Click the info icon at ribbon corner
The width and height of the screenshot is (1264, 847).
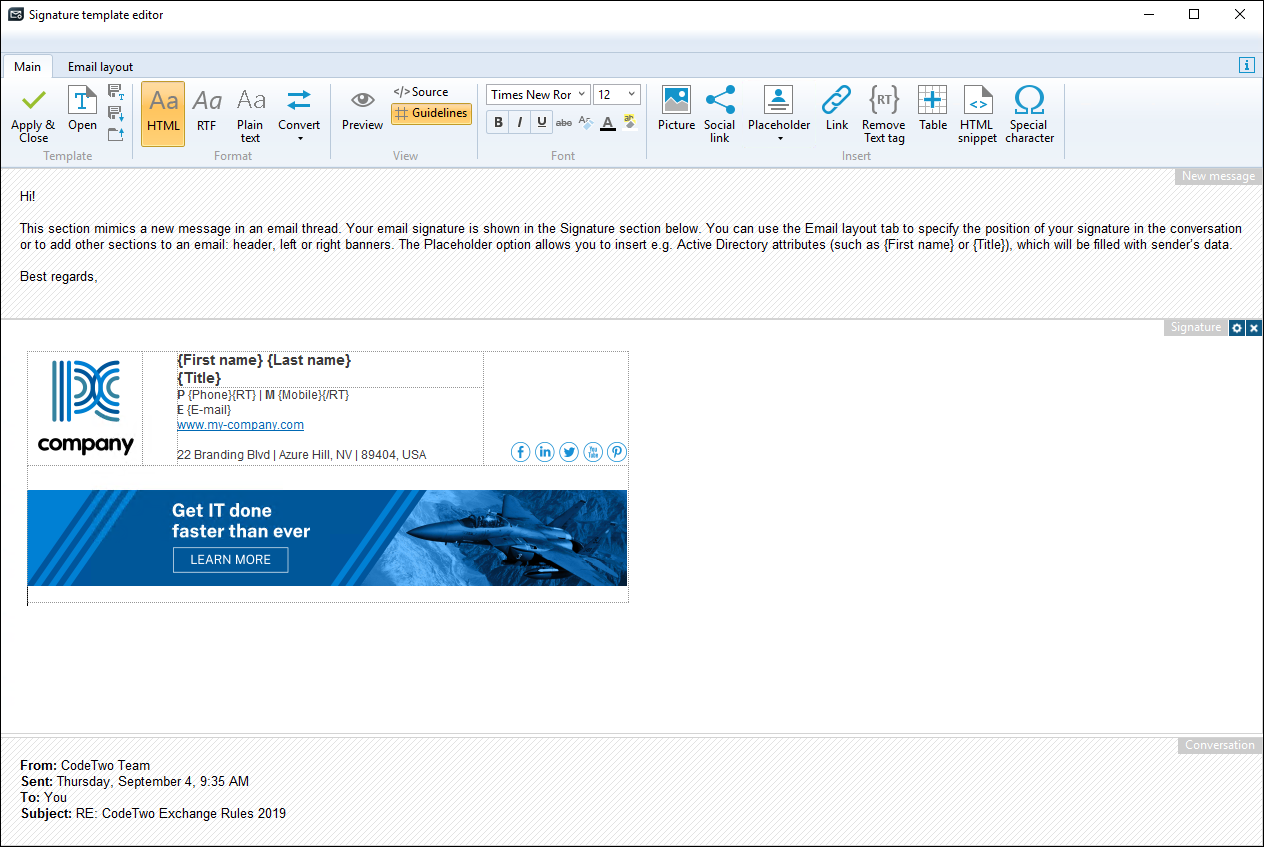tap(1247, 65)
